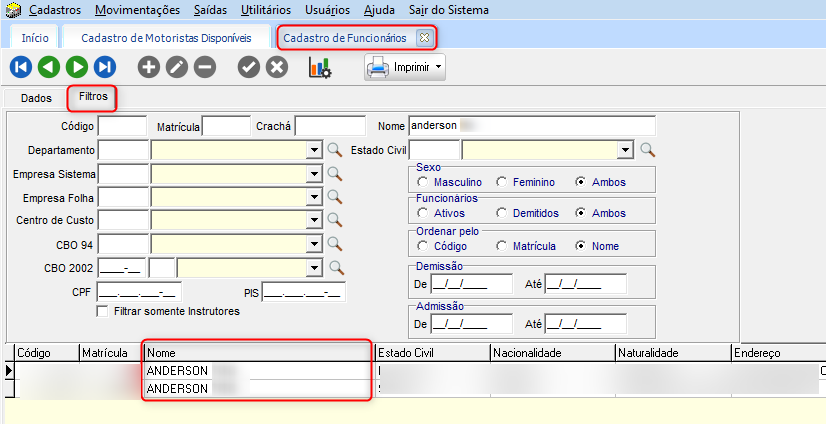Viewport: 826px width, 424px height.
Task: Select the Masculino radio button
Action: 425,183
